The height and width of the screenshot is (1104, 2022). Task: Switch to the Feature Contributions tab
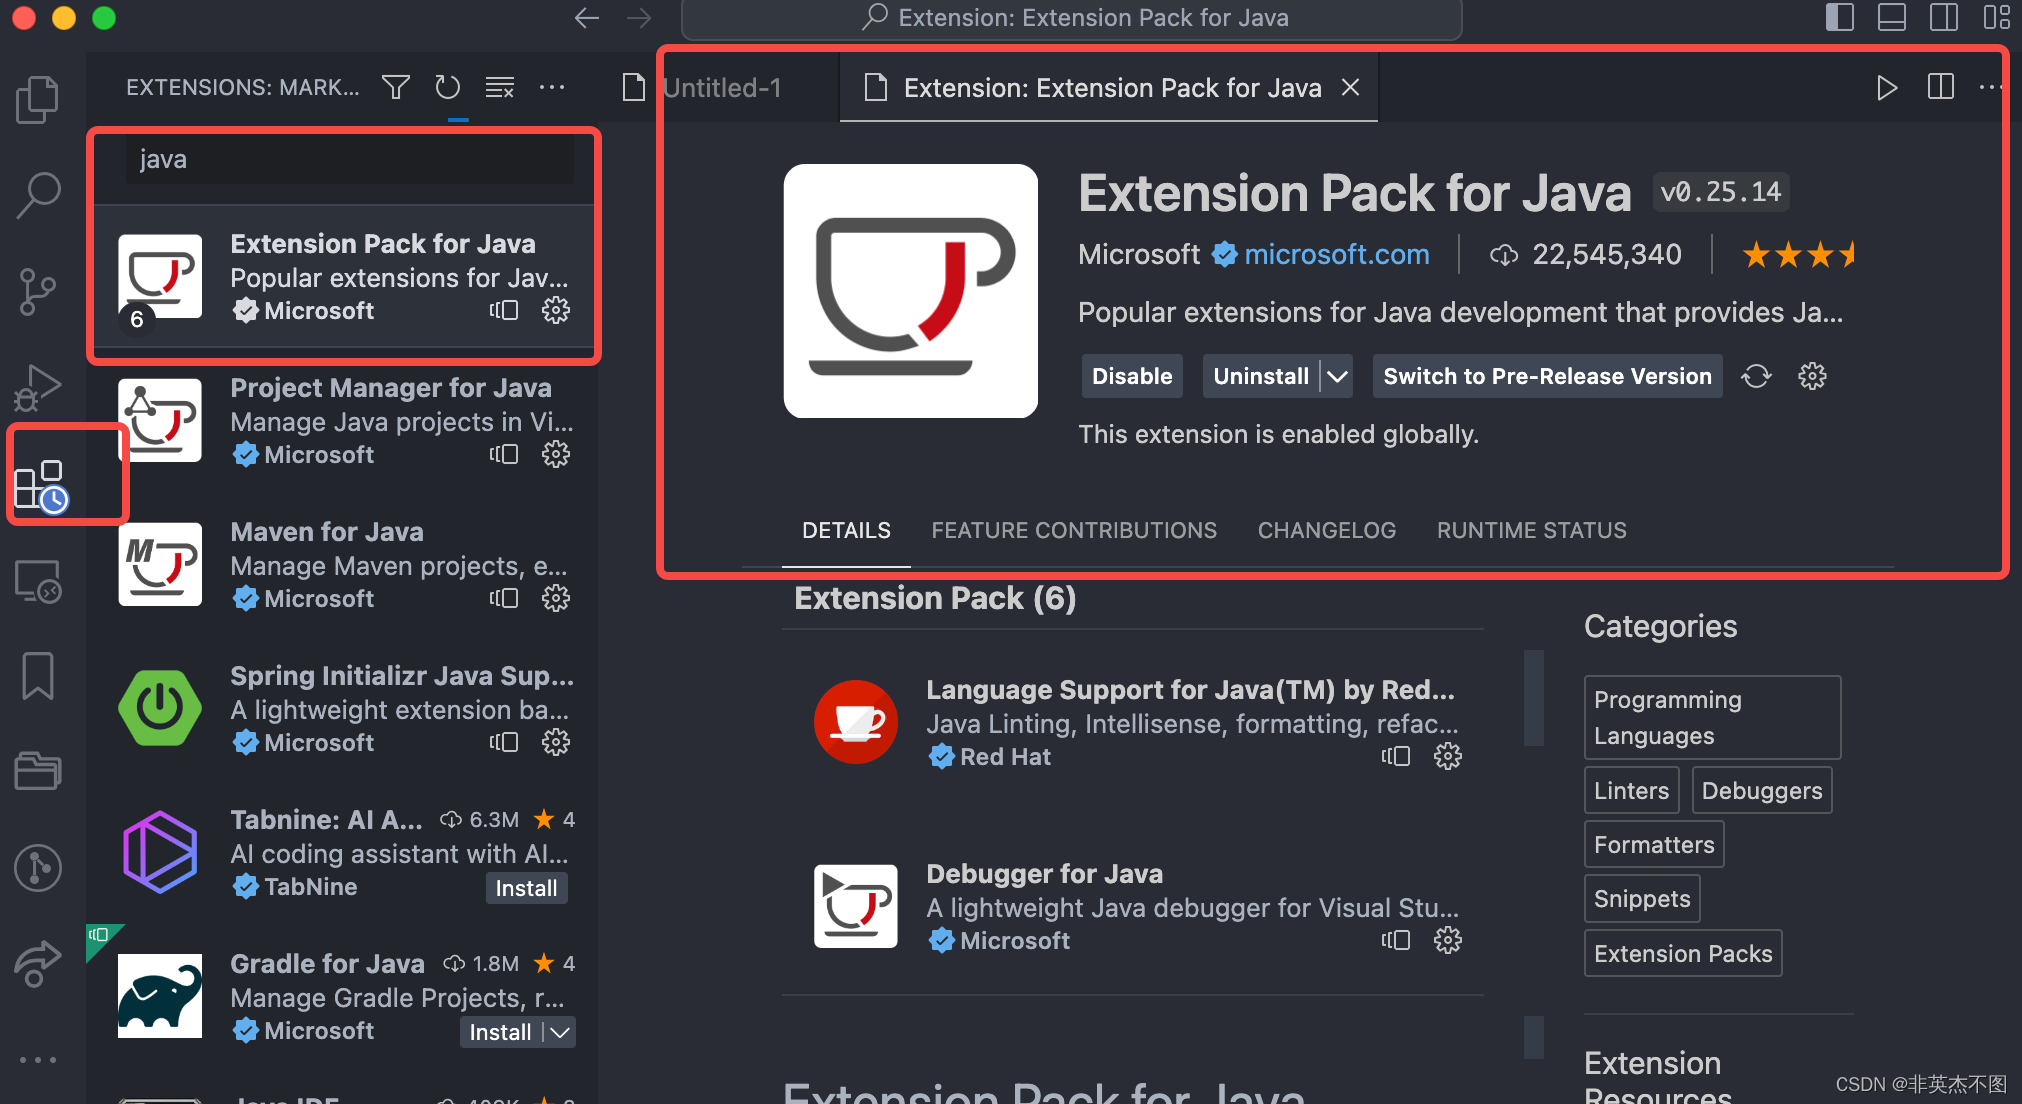tap(1074, 530)
